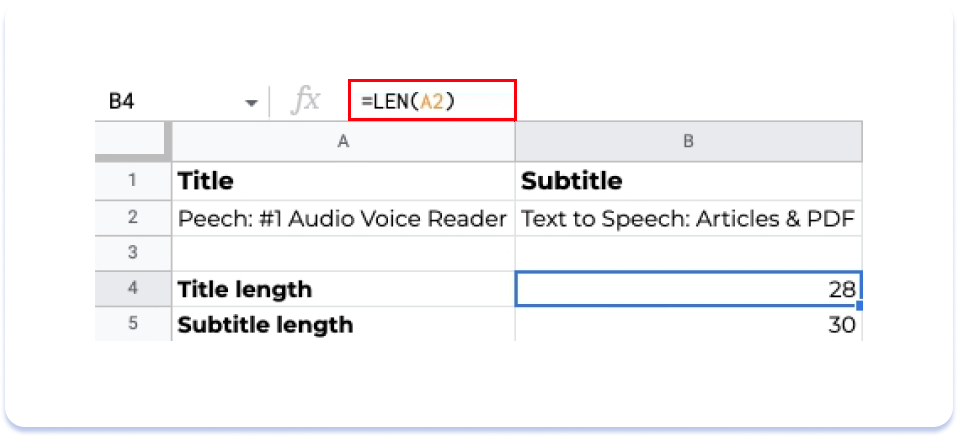Screen dimensions: 958x437
Task: Click the fx function icon
Action: (x=305, y=101)
